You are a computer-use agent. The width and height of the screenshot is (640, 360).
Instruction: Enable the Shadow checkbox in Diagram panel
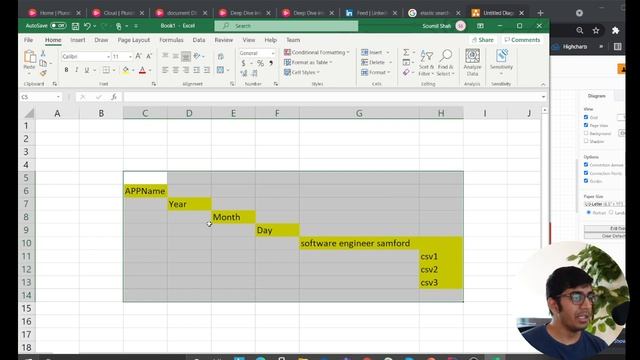[586, 141]
